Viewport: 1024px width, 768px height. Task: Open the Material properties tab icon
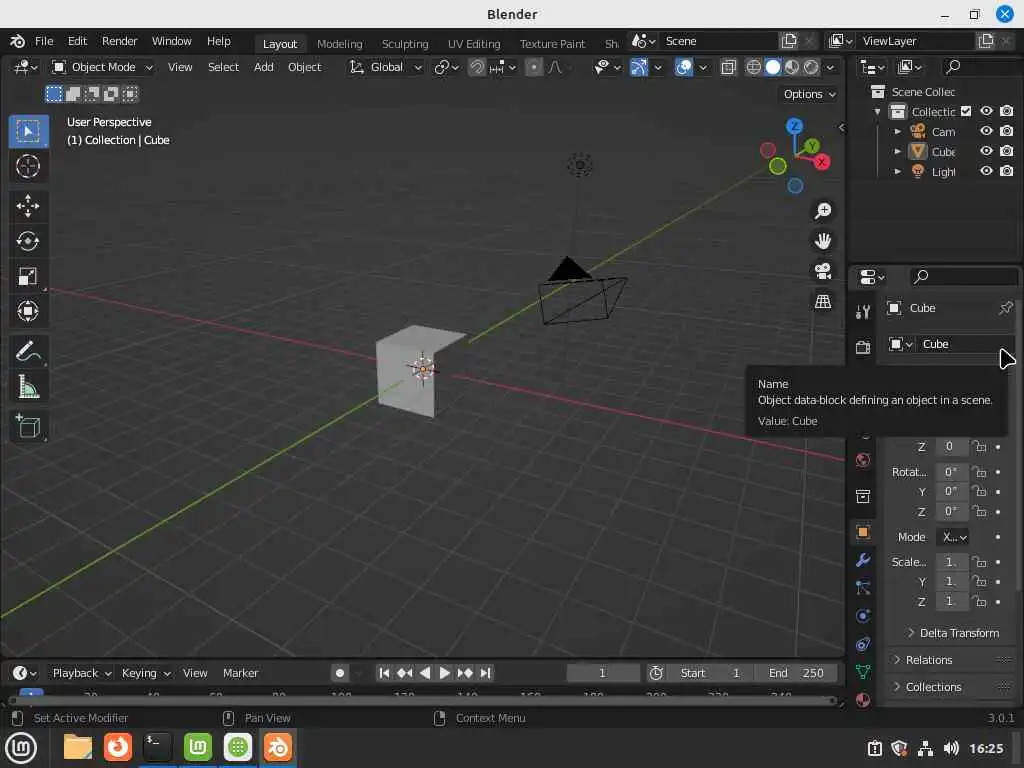point(863,699)
